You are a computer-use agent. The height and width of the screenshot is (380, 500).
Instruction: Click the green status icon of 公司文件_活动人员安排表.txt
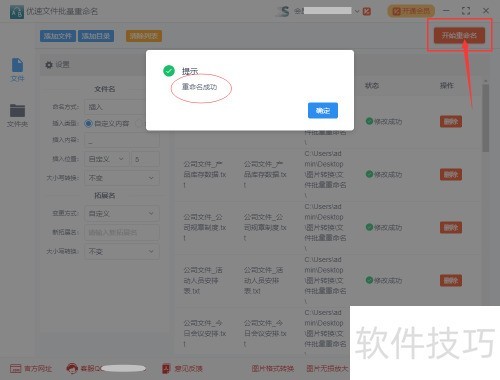tap(369, 280)
